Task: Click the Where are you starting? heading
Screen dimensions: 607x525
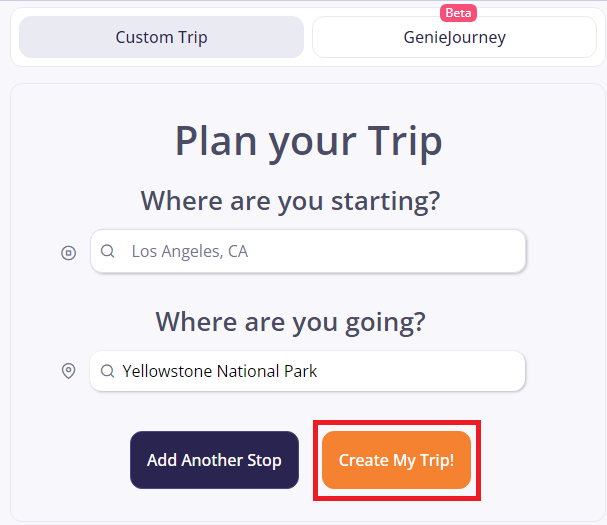Action: pos(290,200)
